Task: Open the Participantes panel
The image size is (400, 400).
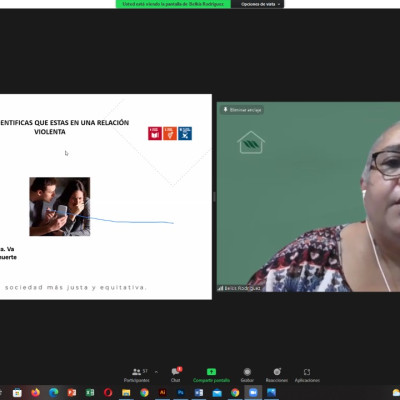Action: coord(137,375)
